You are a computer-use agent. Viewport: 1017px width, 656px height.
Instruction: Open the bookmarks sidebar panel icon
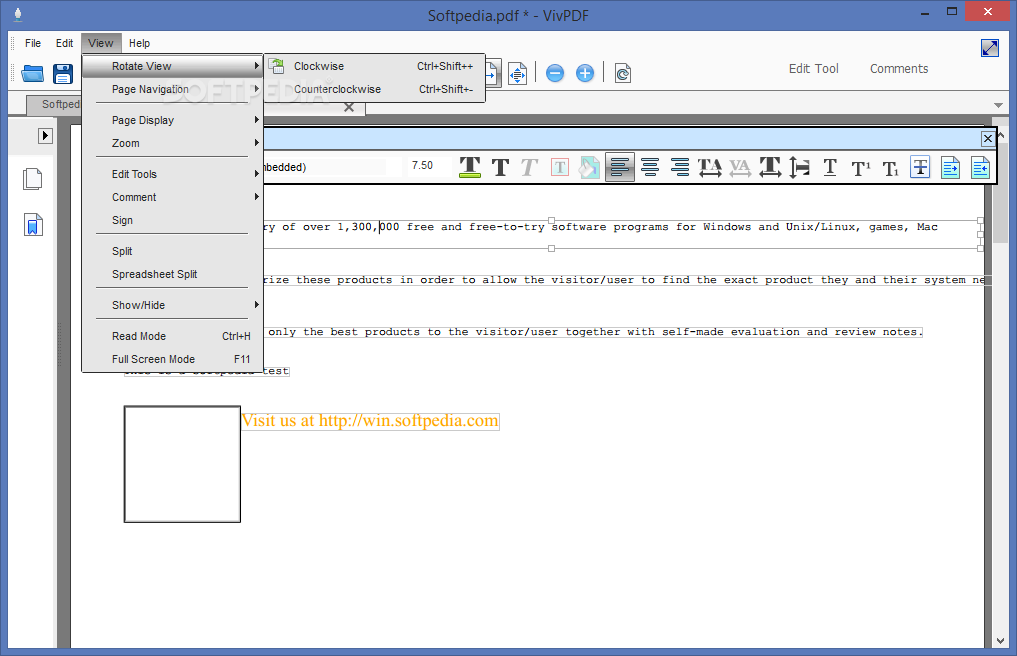[32, 225]
